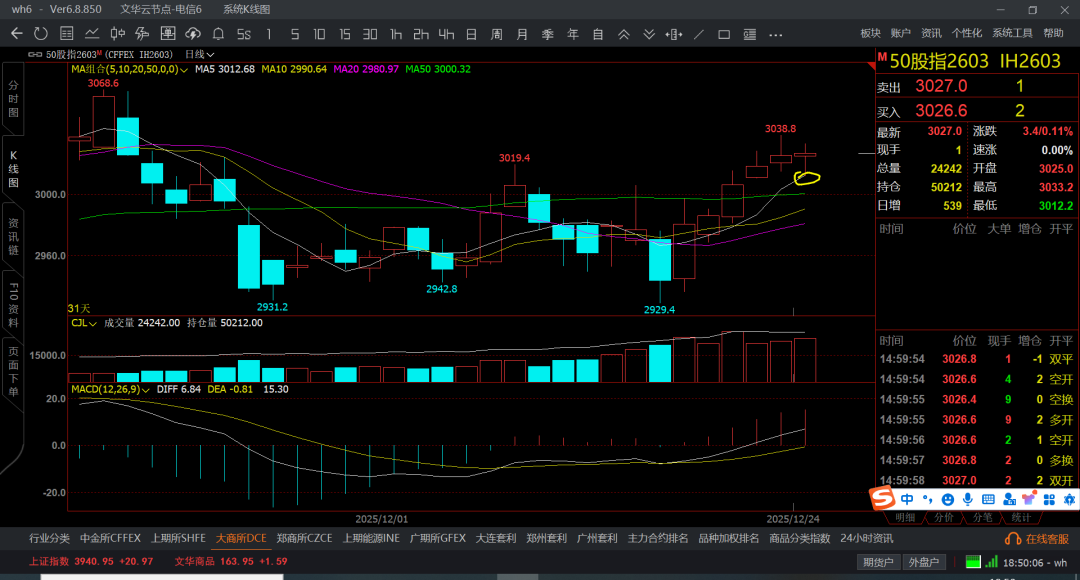Click the Sogou skin shirt icon
This screenshot has width=1080, height=580.
[1030, 499]
